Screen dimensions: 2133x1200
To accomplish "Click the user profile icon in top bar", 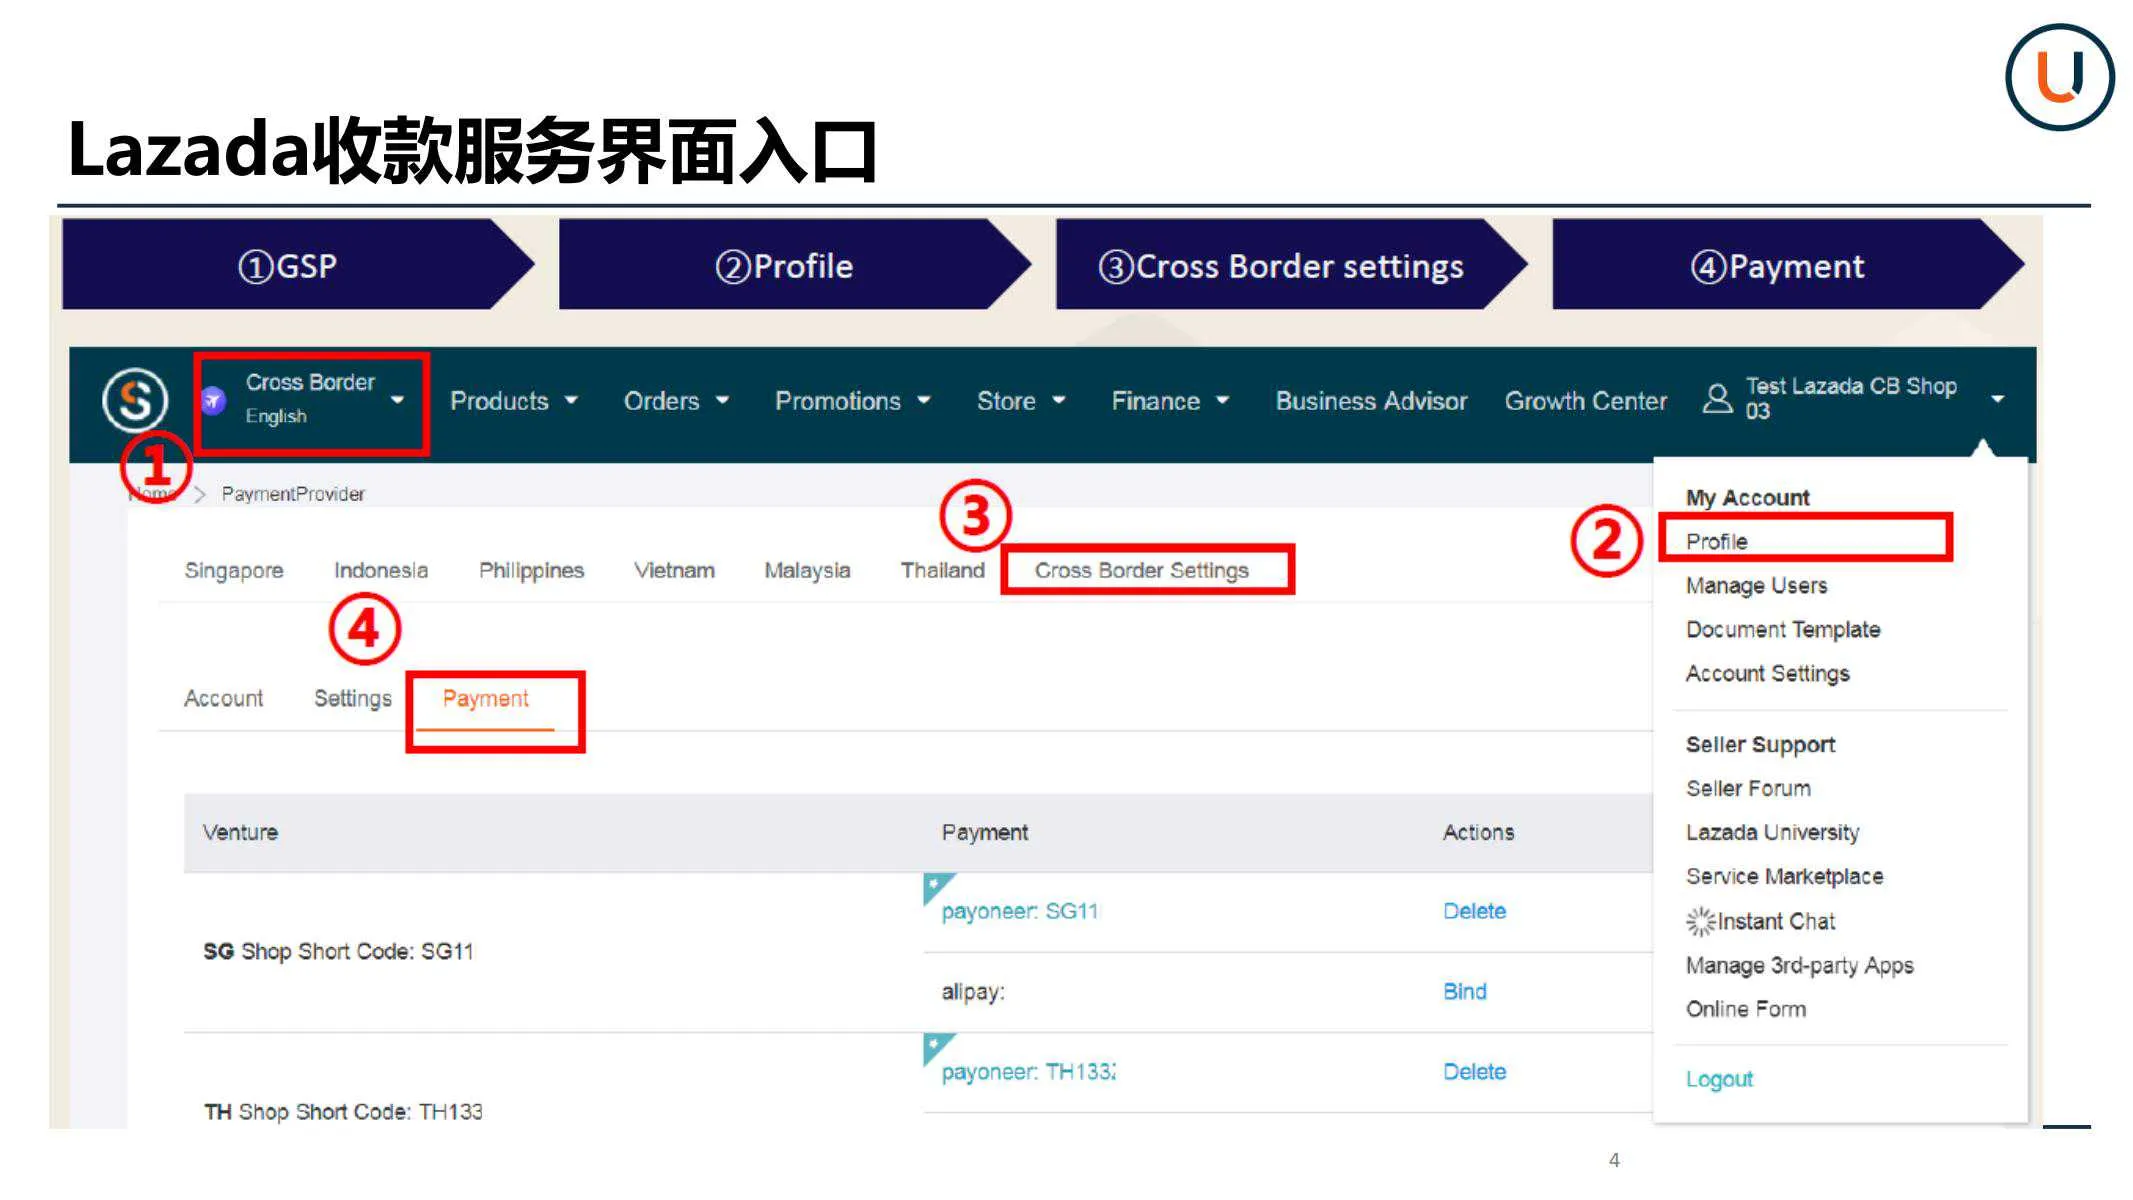I will pos(1719,398).
